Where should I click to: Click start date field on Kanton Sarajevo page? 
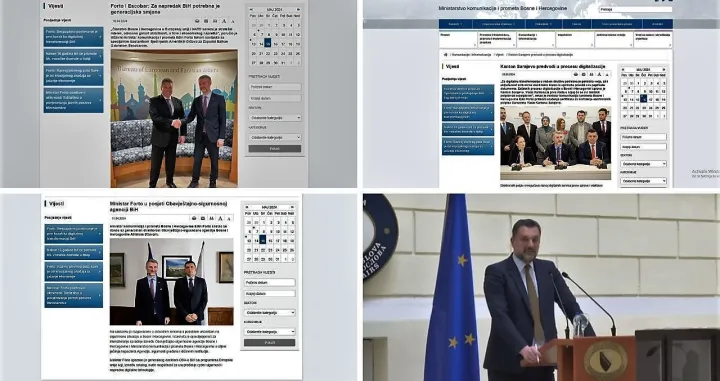pyautogui.click(x=643, y=137)
